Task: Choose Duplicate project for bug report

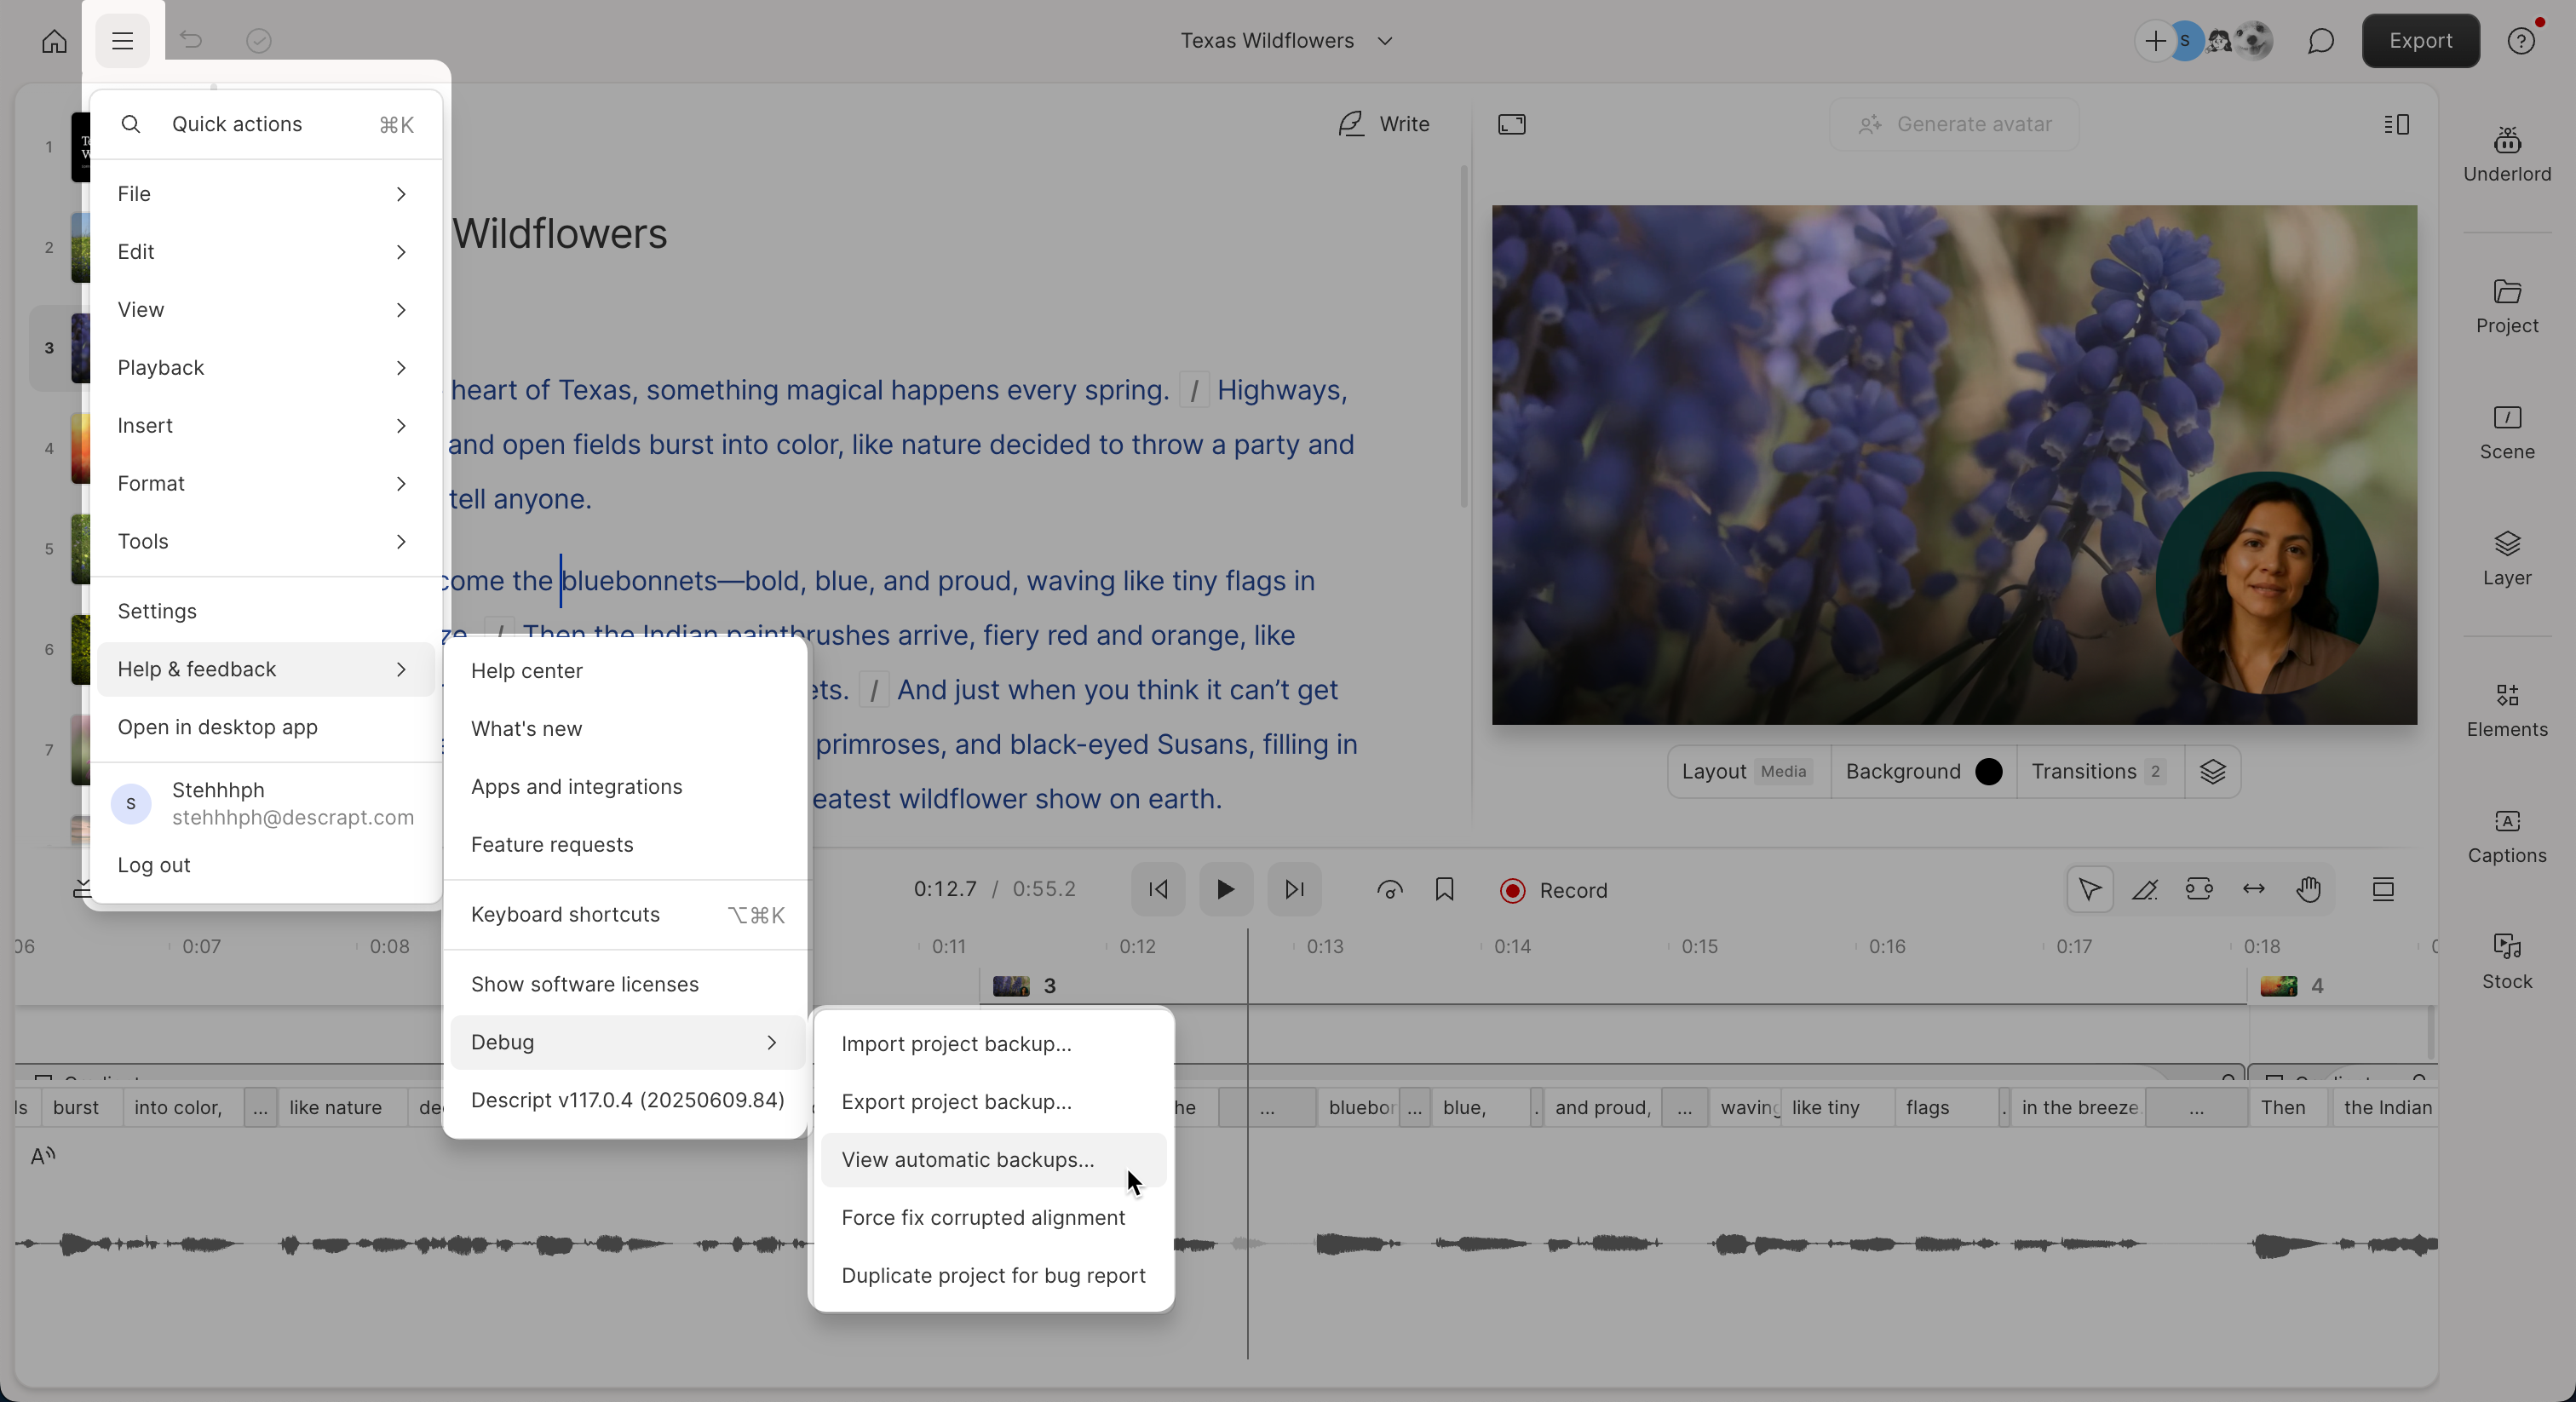Action: coord(992,1276)
